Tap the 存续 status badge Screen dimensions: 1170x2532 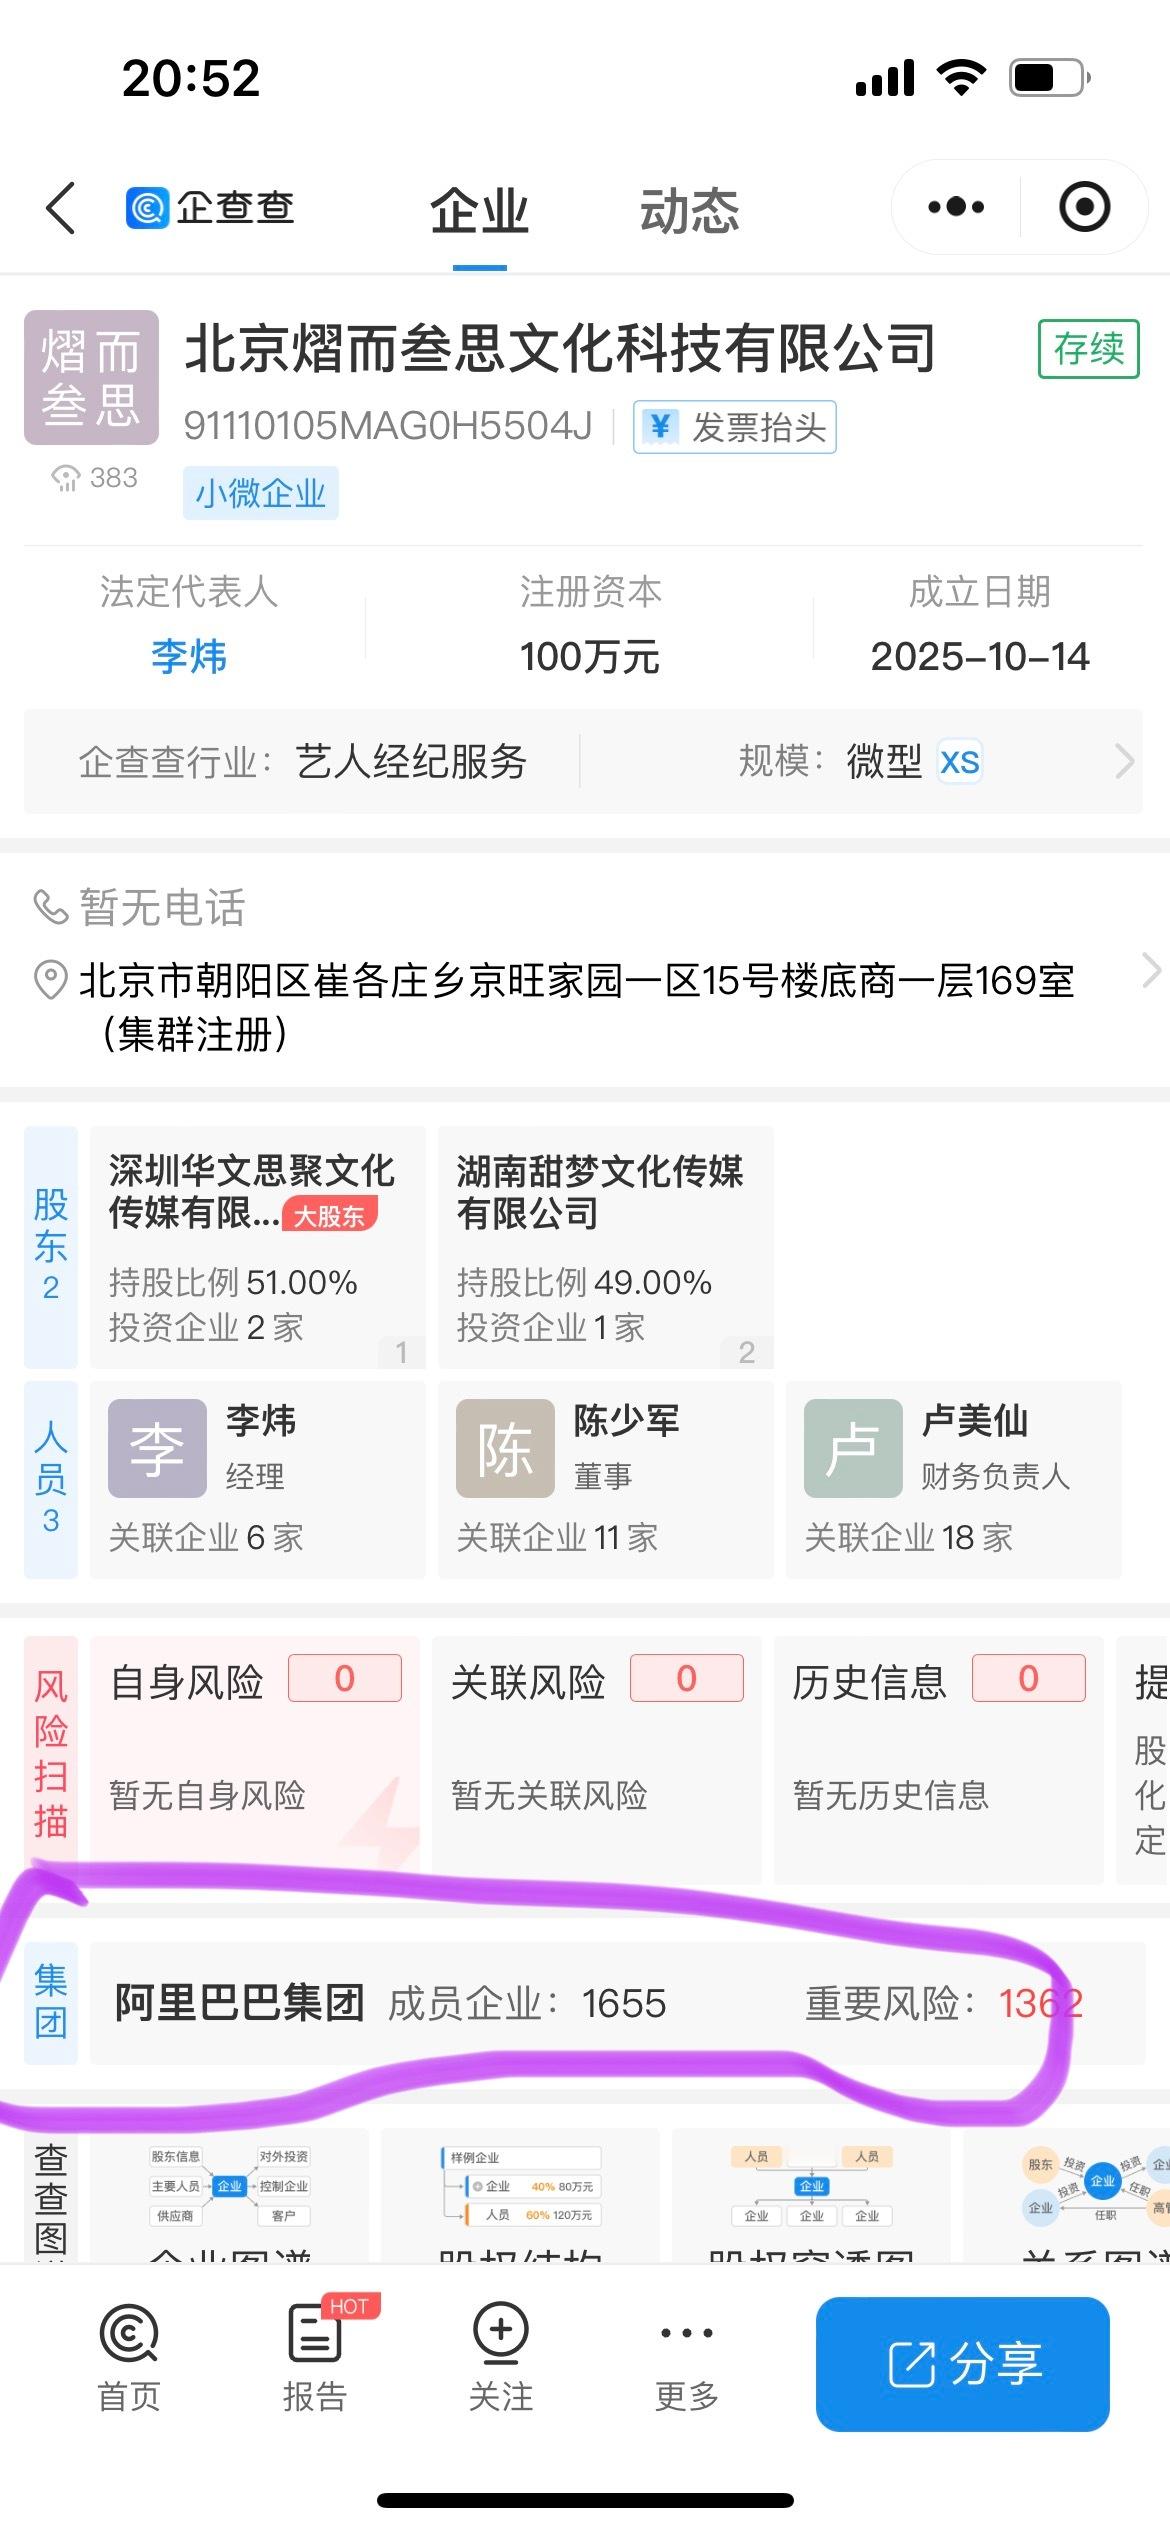pos(1088,350)
